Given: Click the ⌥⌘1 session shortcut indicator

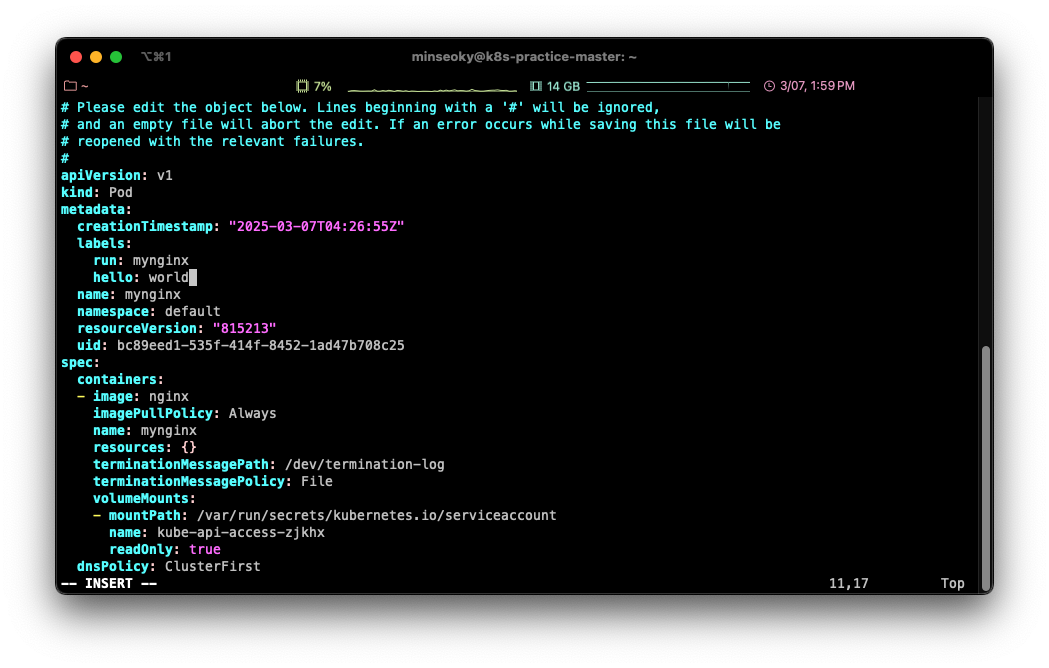Looking at the screenshot, I should (x=156, y=57).
